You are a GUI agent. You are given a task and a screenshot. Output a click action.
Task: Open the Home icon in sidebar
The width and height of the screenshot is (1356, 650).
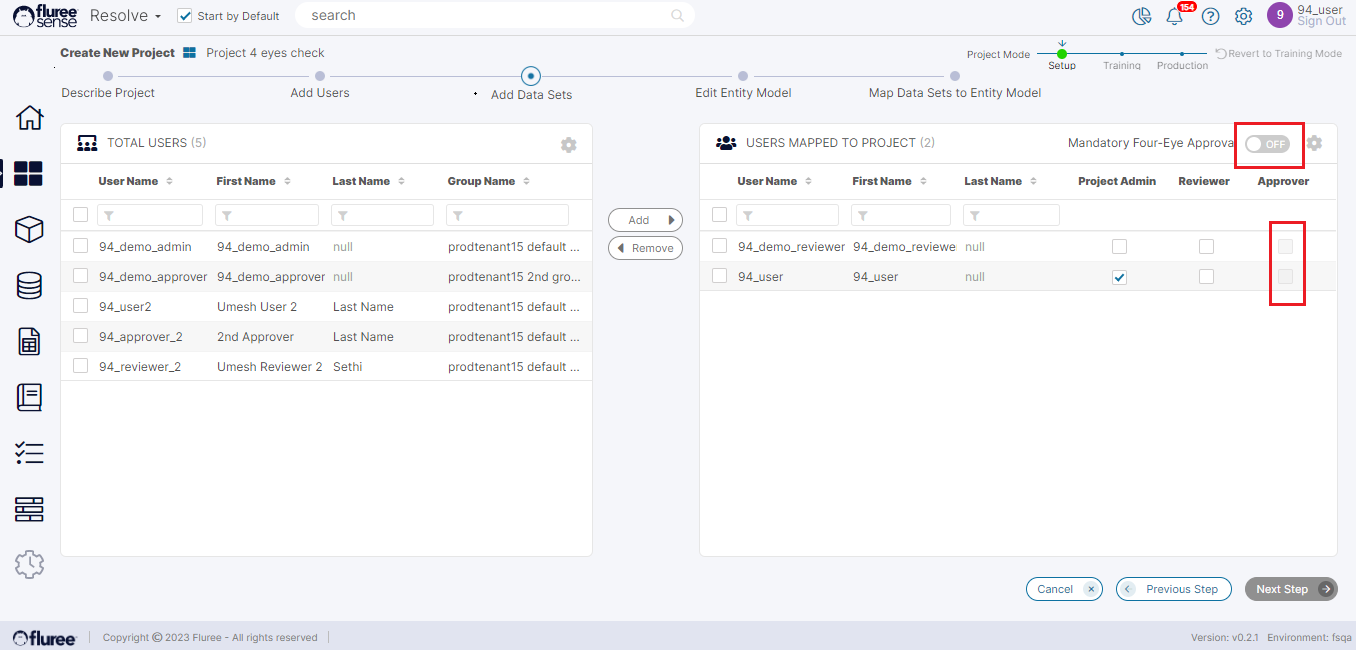coord(29,117)
